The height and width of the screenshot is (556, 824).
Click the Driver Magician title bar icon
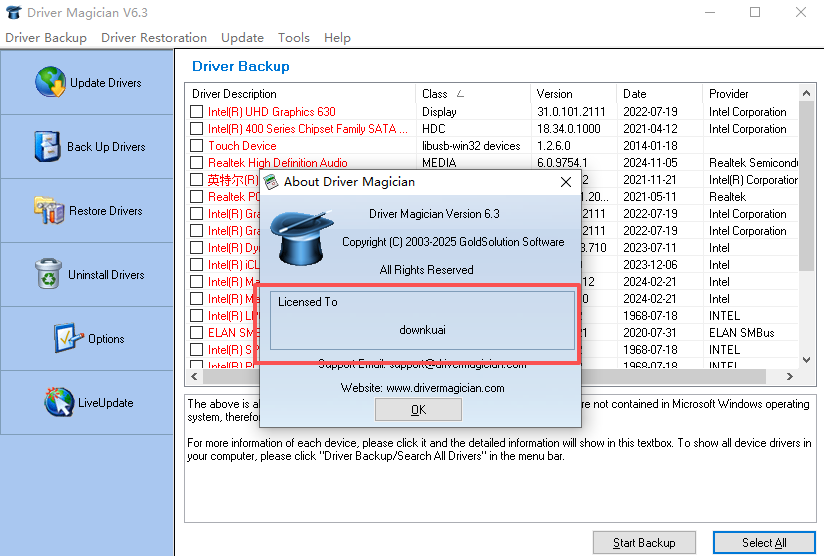(13, 13)
